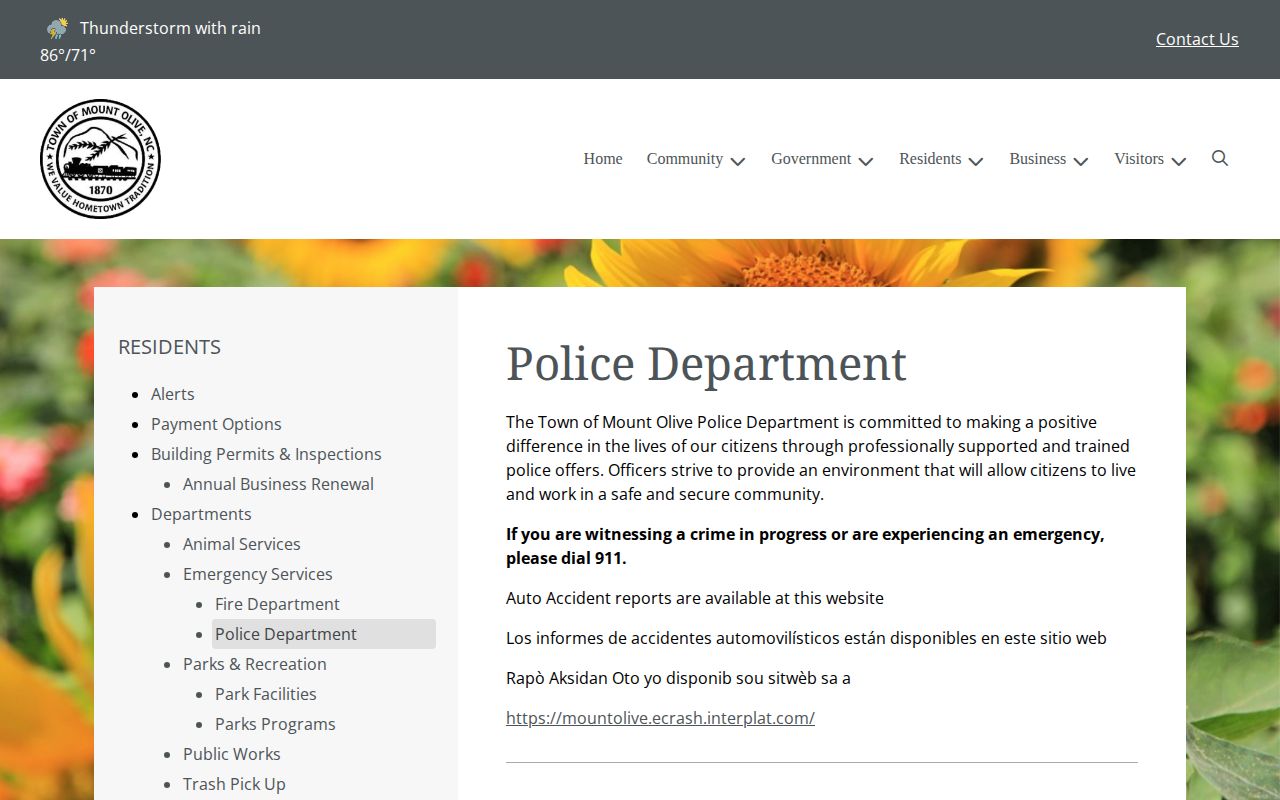Image resolution: width=1280 pixels, height=800 pixels.
Task: Click the Police Department page title
Action: 706,363
